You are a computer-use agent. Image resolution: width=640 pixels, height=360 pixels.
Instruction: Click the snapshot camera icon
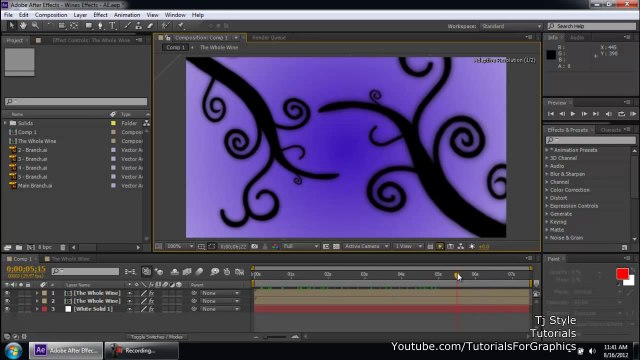click(255, 247)
